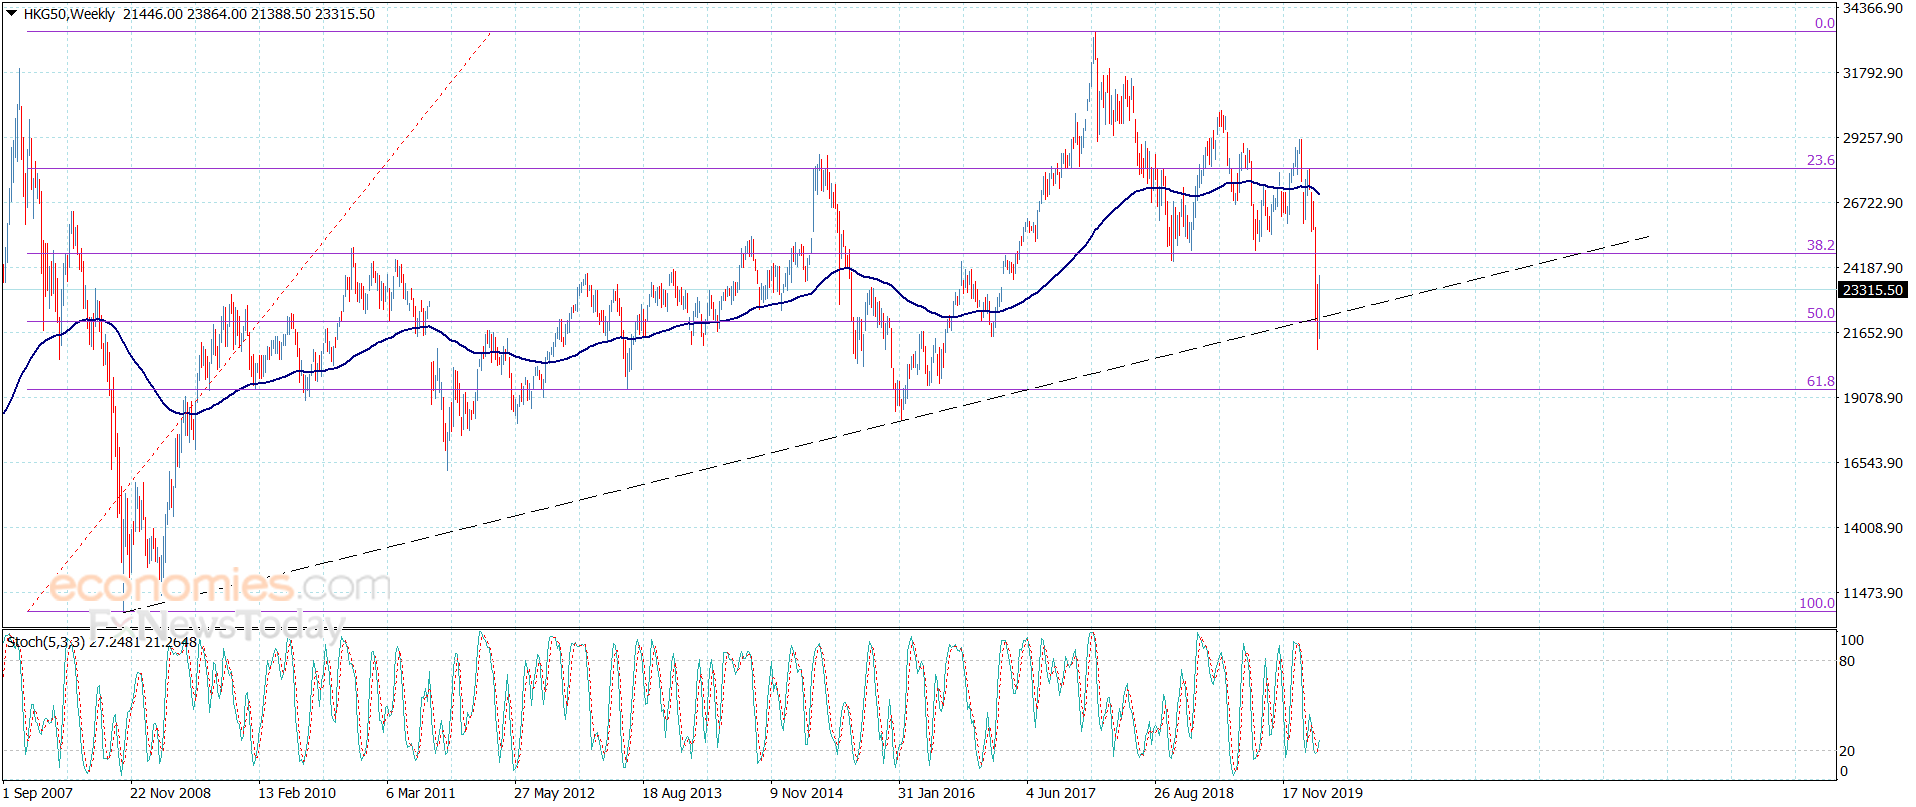Screen dimensions: 1916x807
Task: Select the 100.0 Fibonacci level label
Action: point(1817,603)
